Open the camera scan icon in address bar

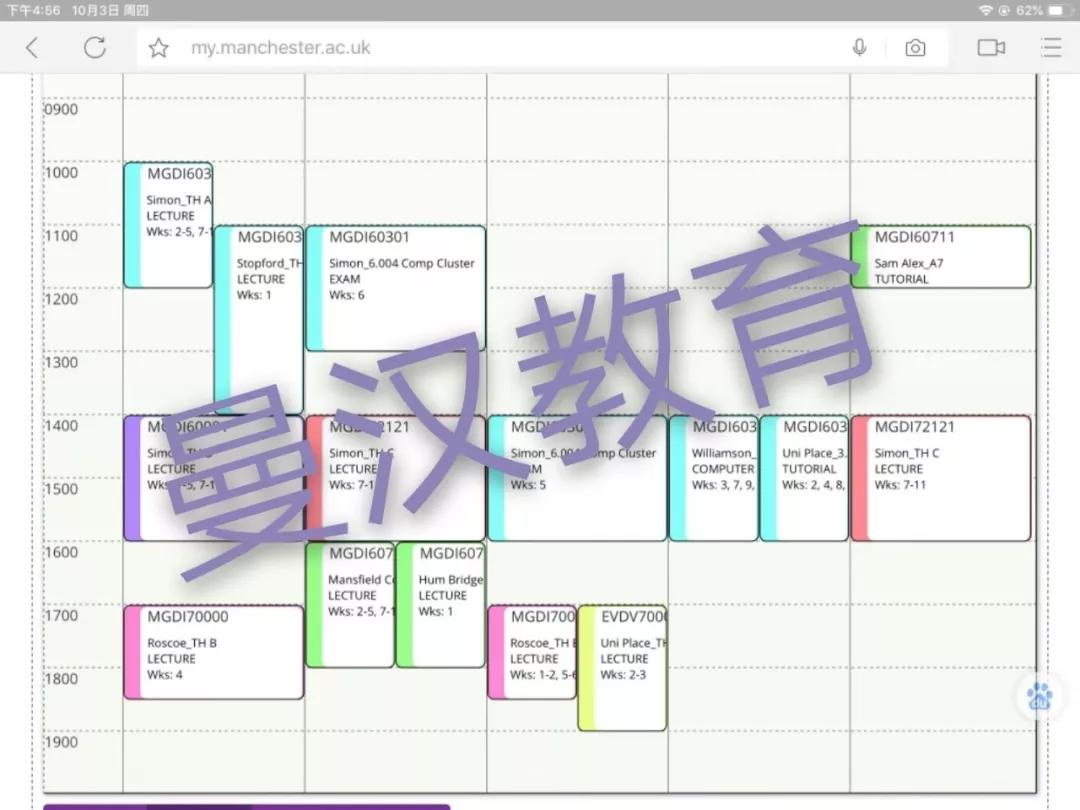coord(915,46)
